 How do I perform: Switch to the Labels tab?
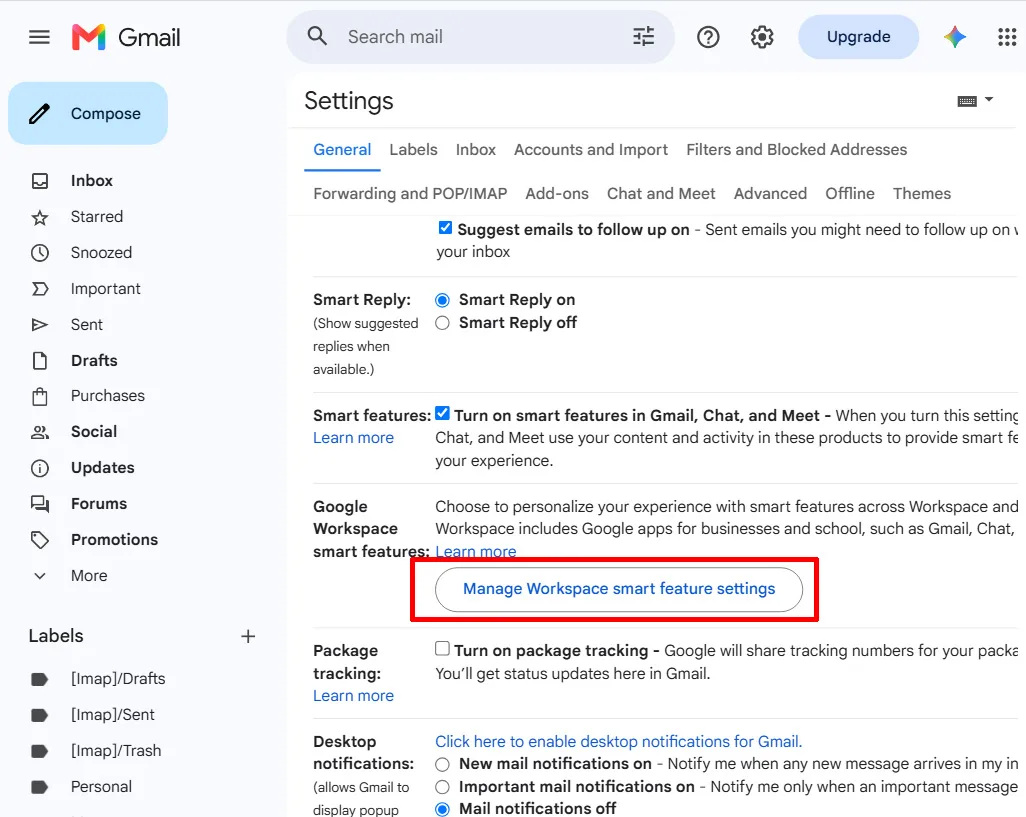tap(413, 150)
